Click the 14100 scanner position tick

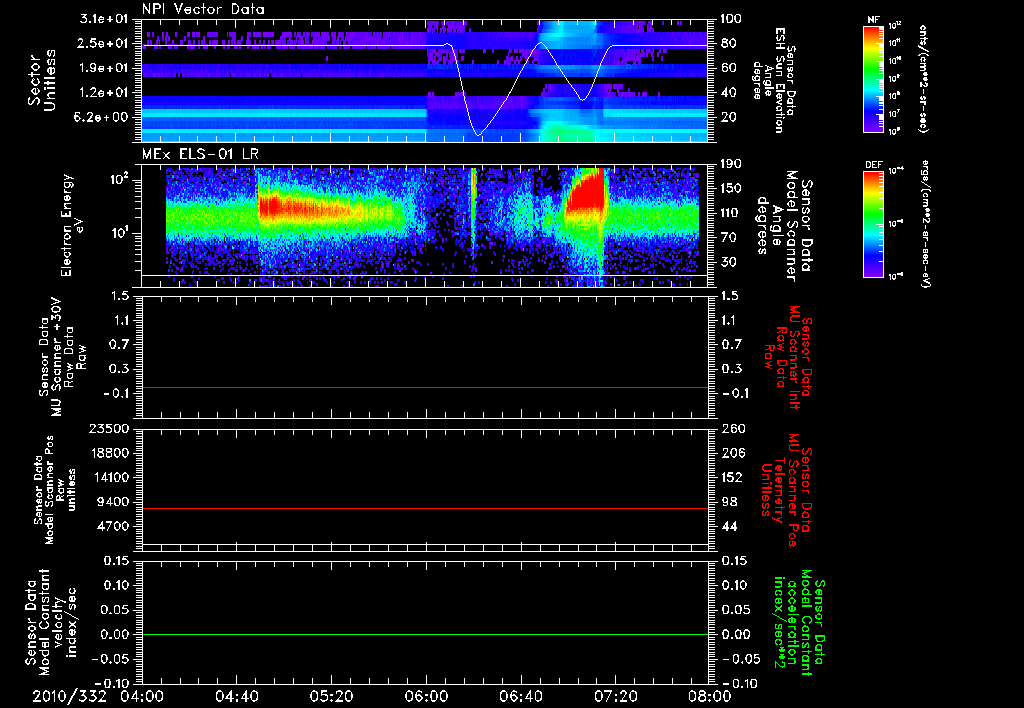(x=108, y=477)
